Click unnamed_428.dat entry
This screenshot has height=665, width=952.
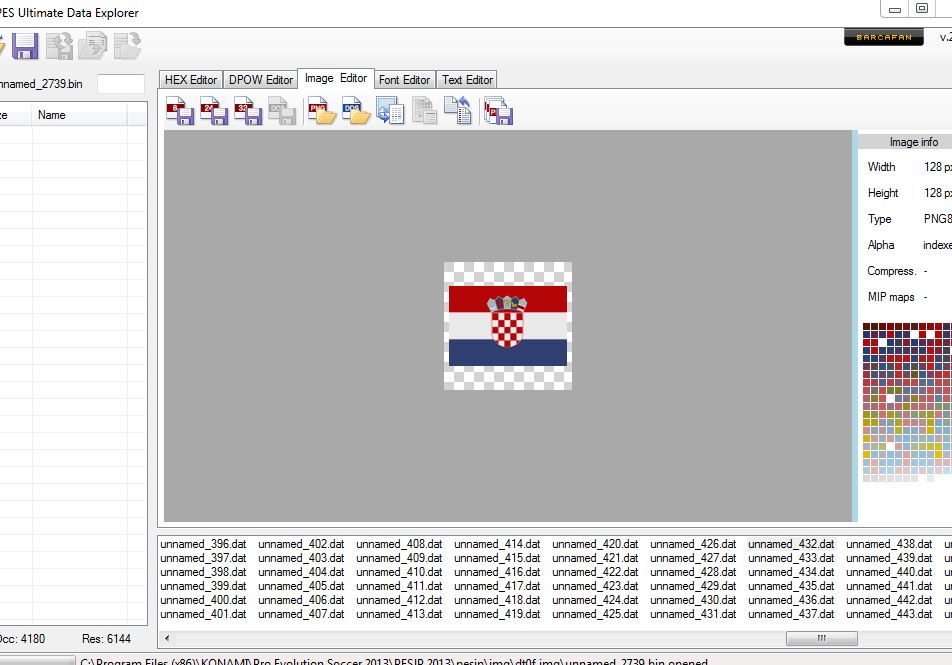[693, 572]
